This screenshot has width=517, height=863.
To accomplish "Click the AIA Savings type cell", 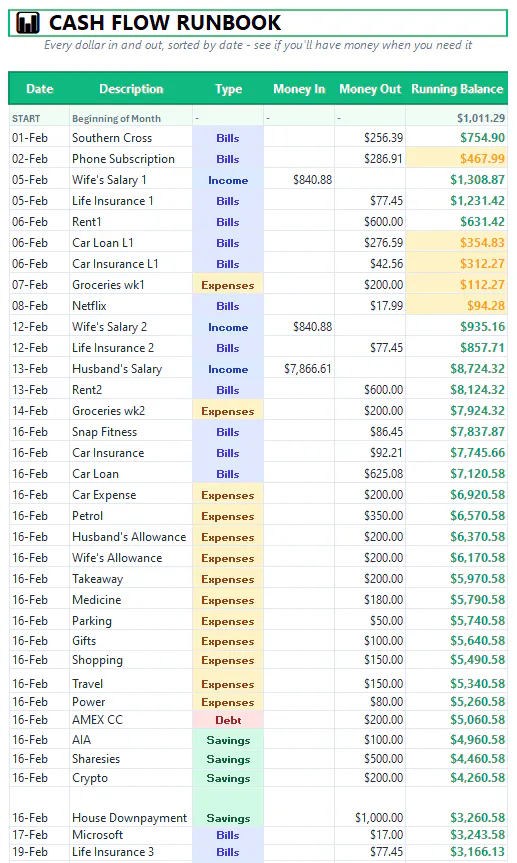I will pyautogui.click(x=228, y=740).
